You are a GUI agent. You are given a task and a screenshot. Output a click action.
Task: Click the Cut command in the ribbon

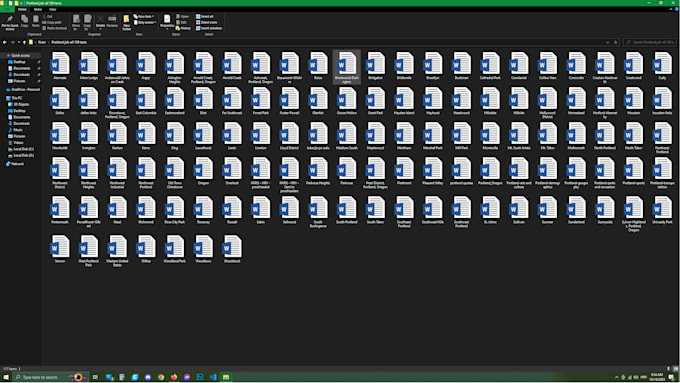tap(48, 16)
